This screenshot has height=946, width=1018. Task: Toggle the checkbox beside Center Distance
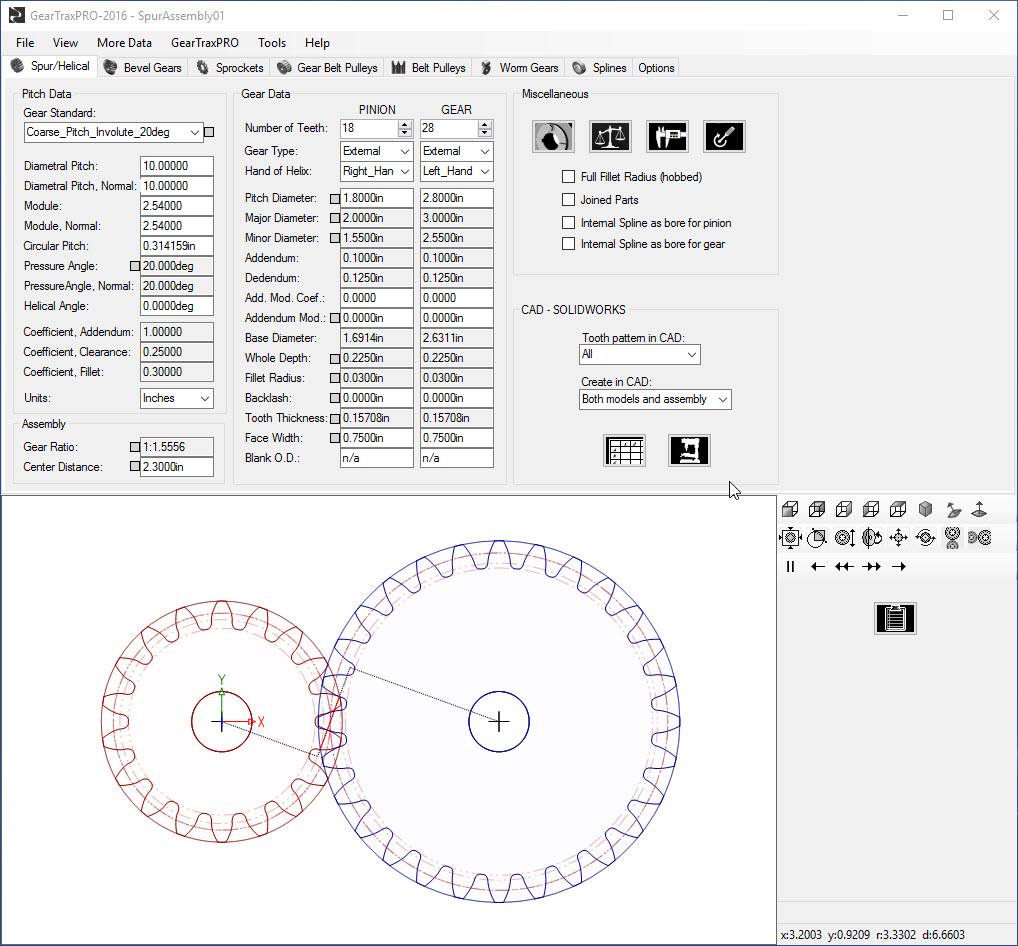point(135,466)
